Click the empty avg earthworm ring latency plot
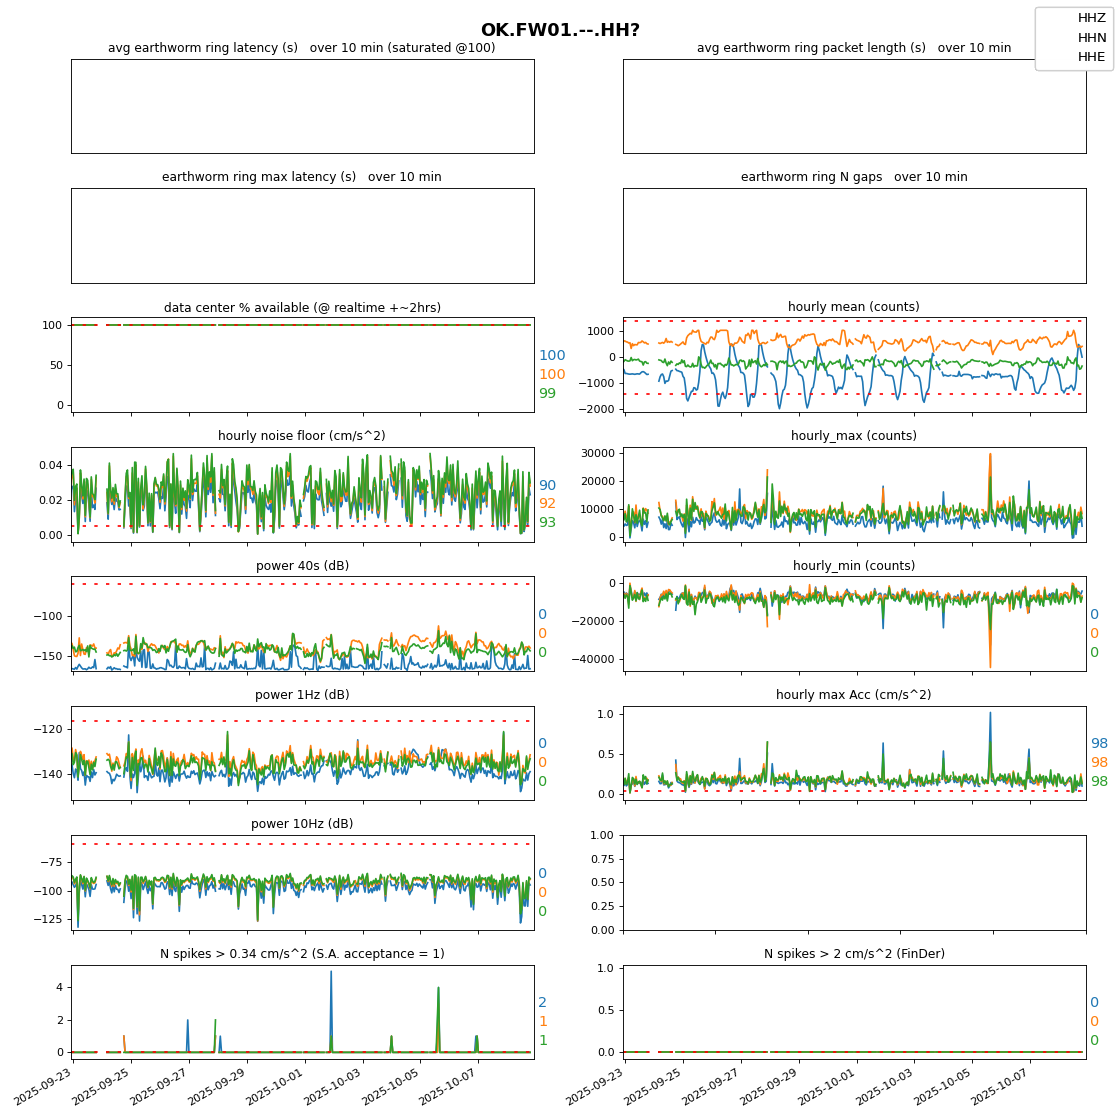1120x1120 pixels. tap(302, 106)
